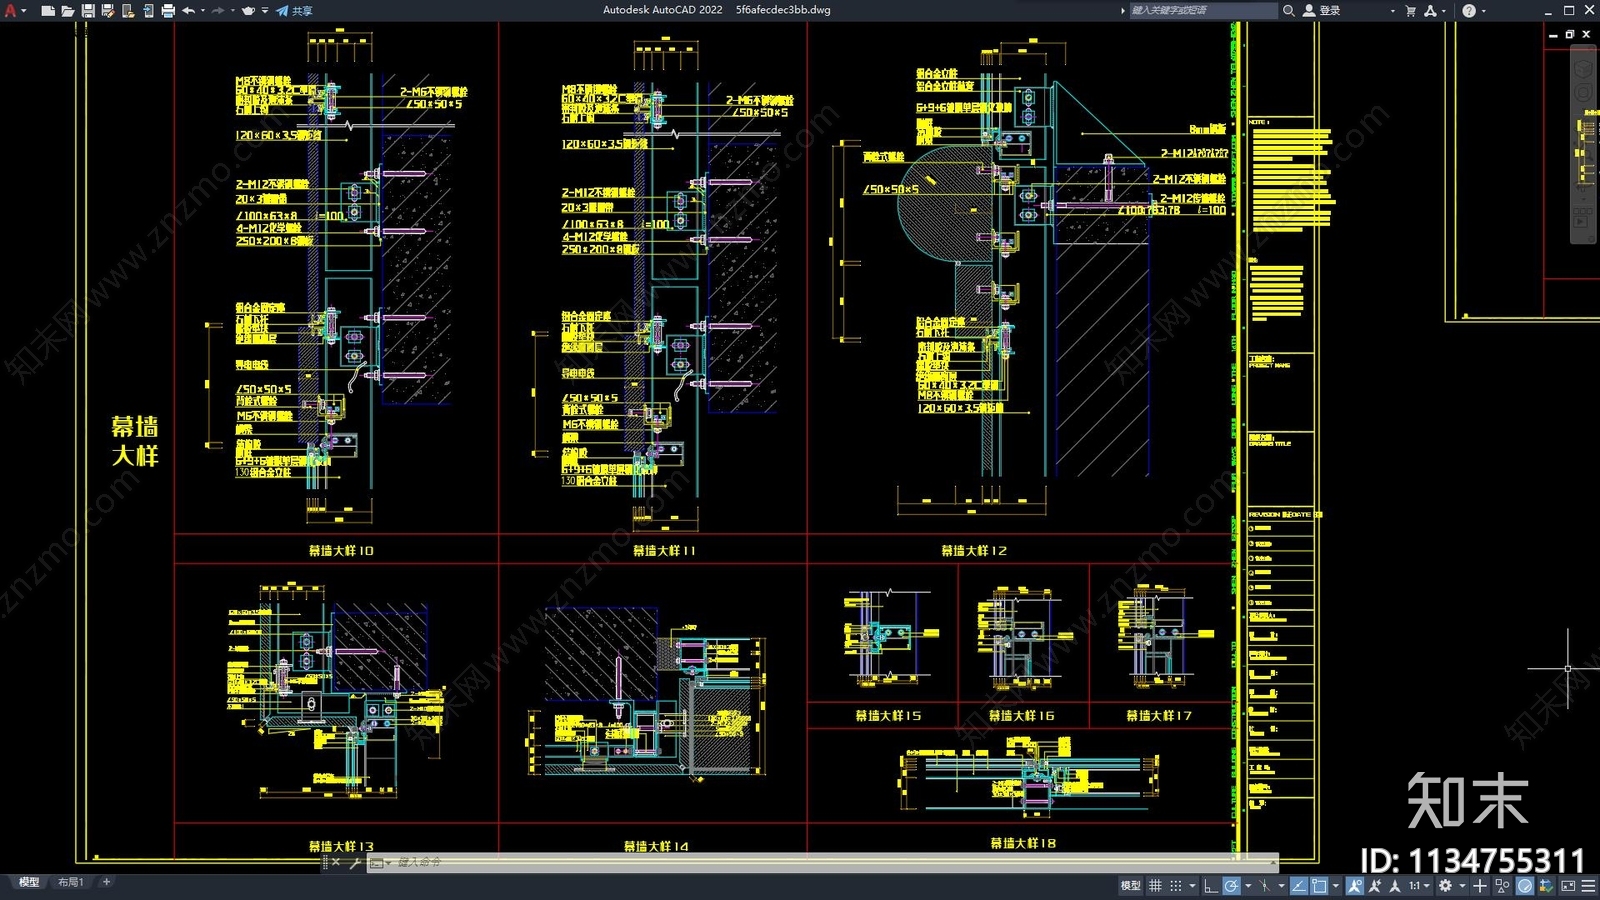The width and height of the screenshot is (1600, 900).
Task: Toggle 2D object snap square icon
Action: click(1319, 885)
